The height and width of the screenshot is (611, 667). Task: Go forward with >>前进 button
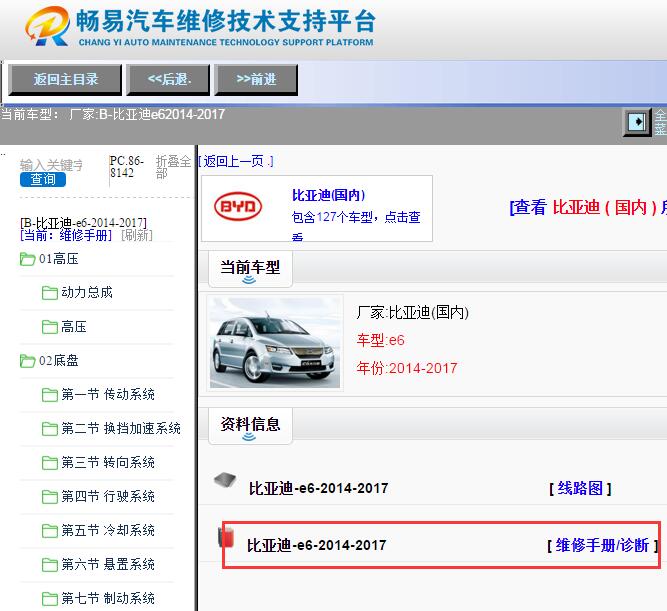(256, 80)
